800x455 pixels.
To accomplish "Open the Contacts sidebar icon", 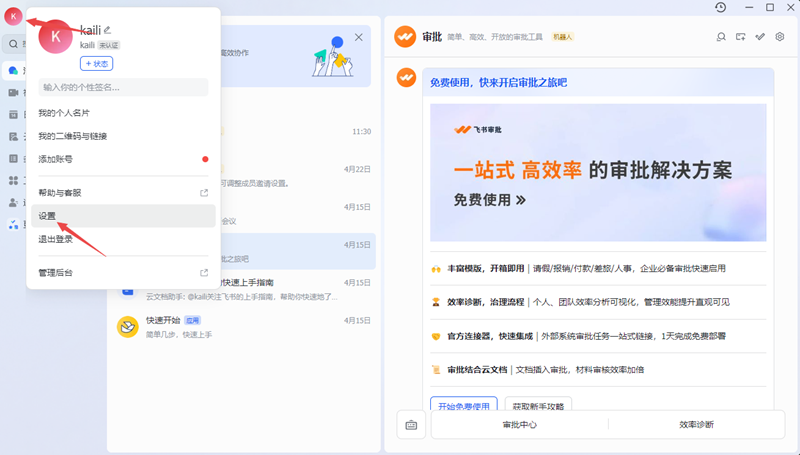I will [13, 203].
